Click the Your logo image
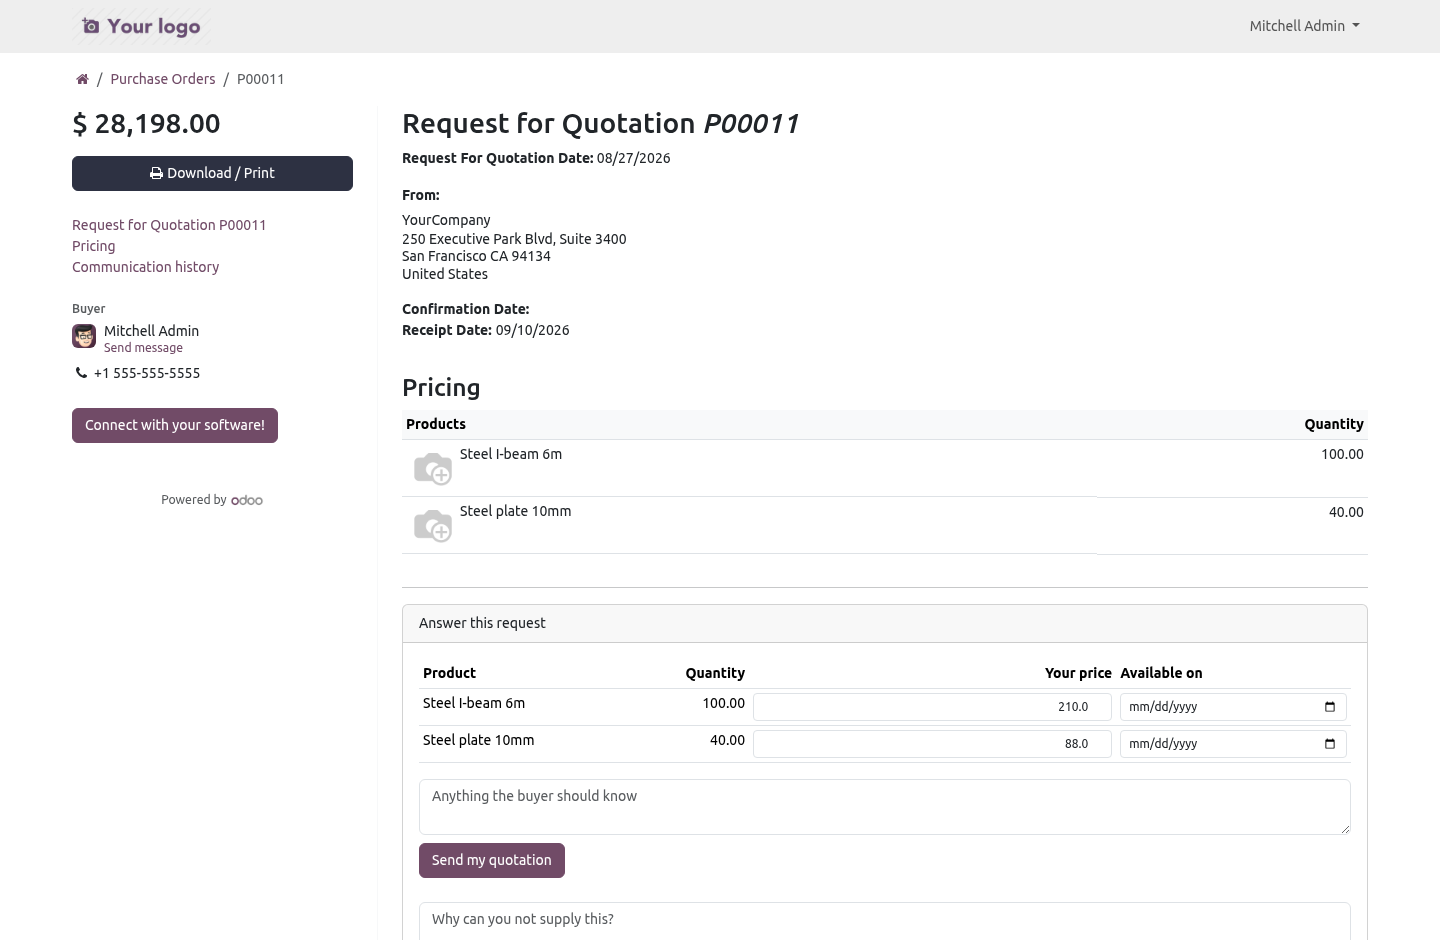Screen dimensions: 1440x940 (142, 26)
